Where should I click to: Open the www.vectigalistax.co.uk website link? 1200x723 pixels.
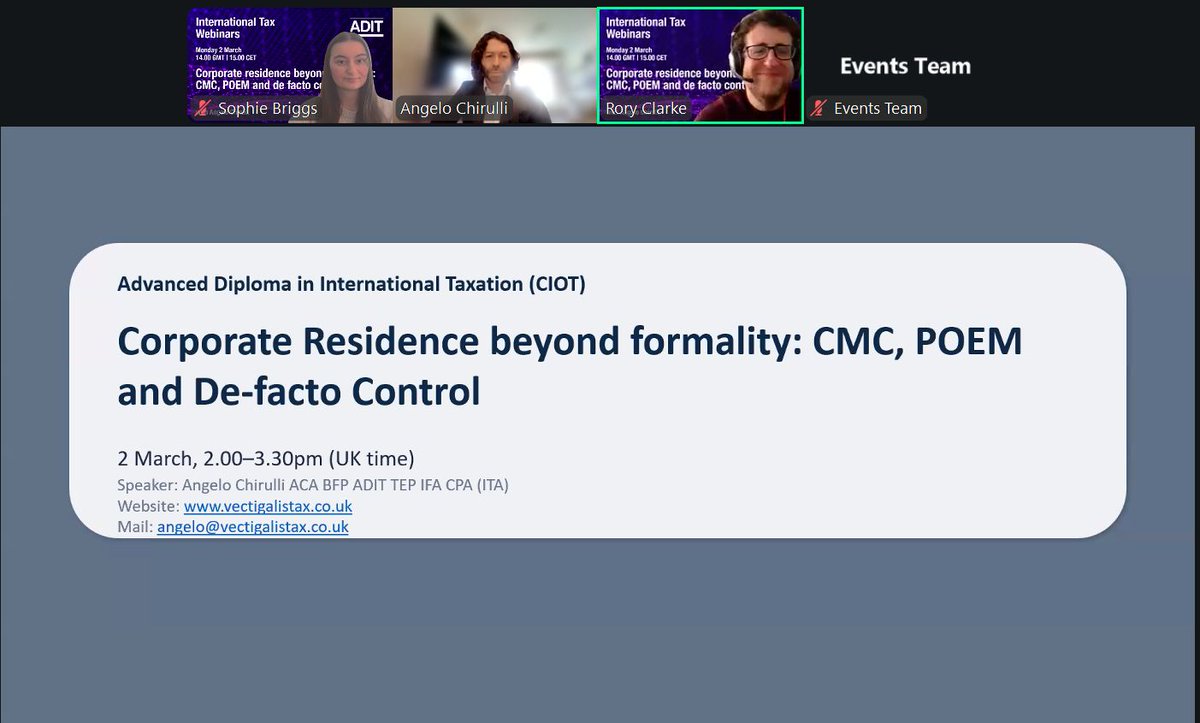(268, 507)
